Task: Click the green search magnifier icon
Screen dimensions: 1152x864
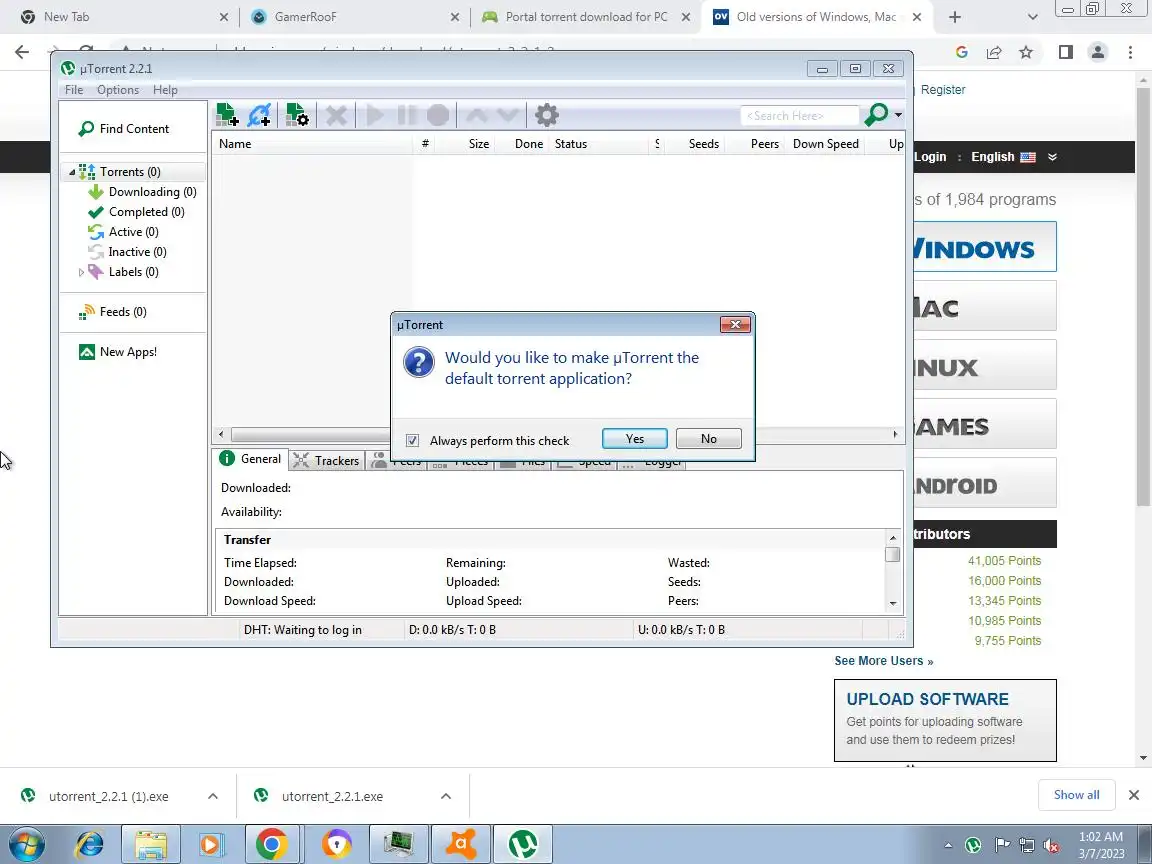Action: [876, 115]
